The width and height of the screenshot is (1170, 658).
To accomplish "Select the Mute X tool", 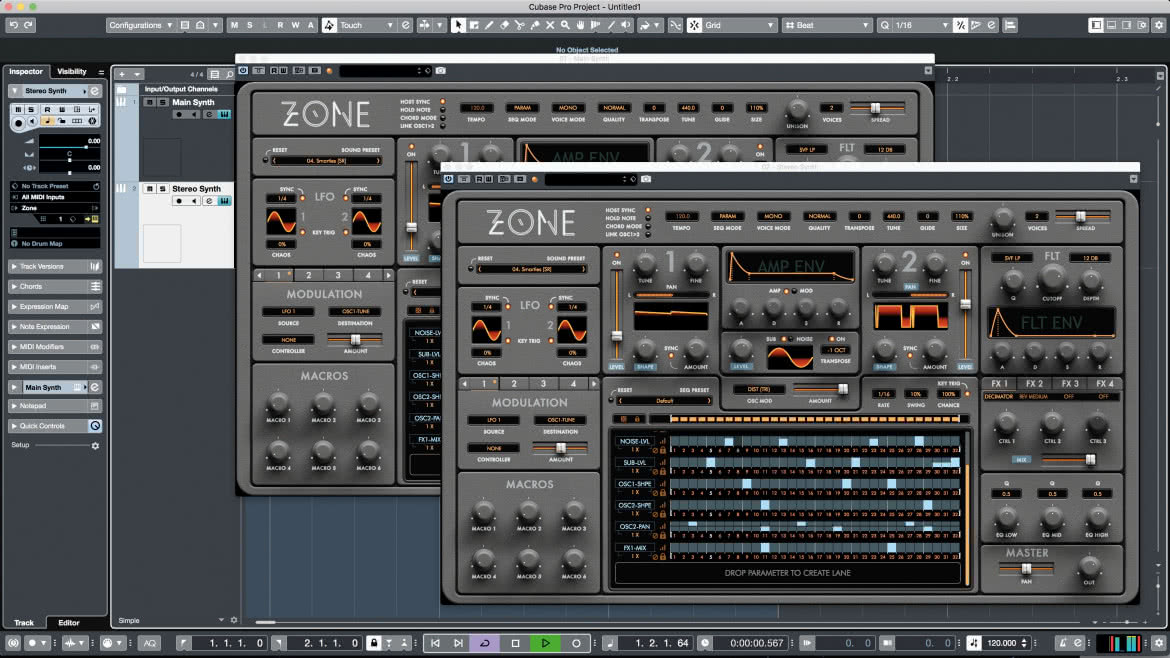I will pos(550,25).
